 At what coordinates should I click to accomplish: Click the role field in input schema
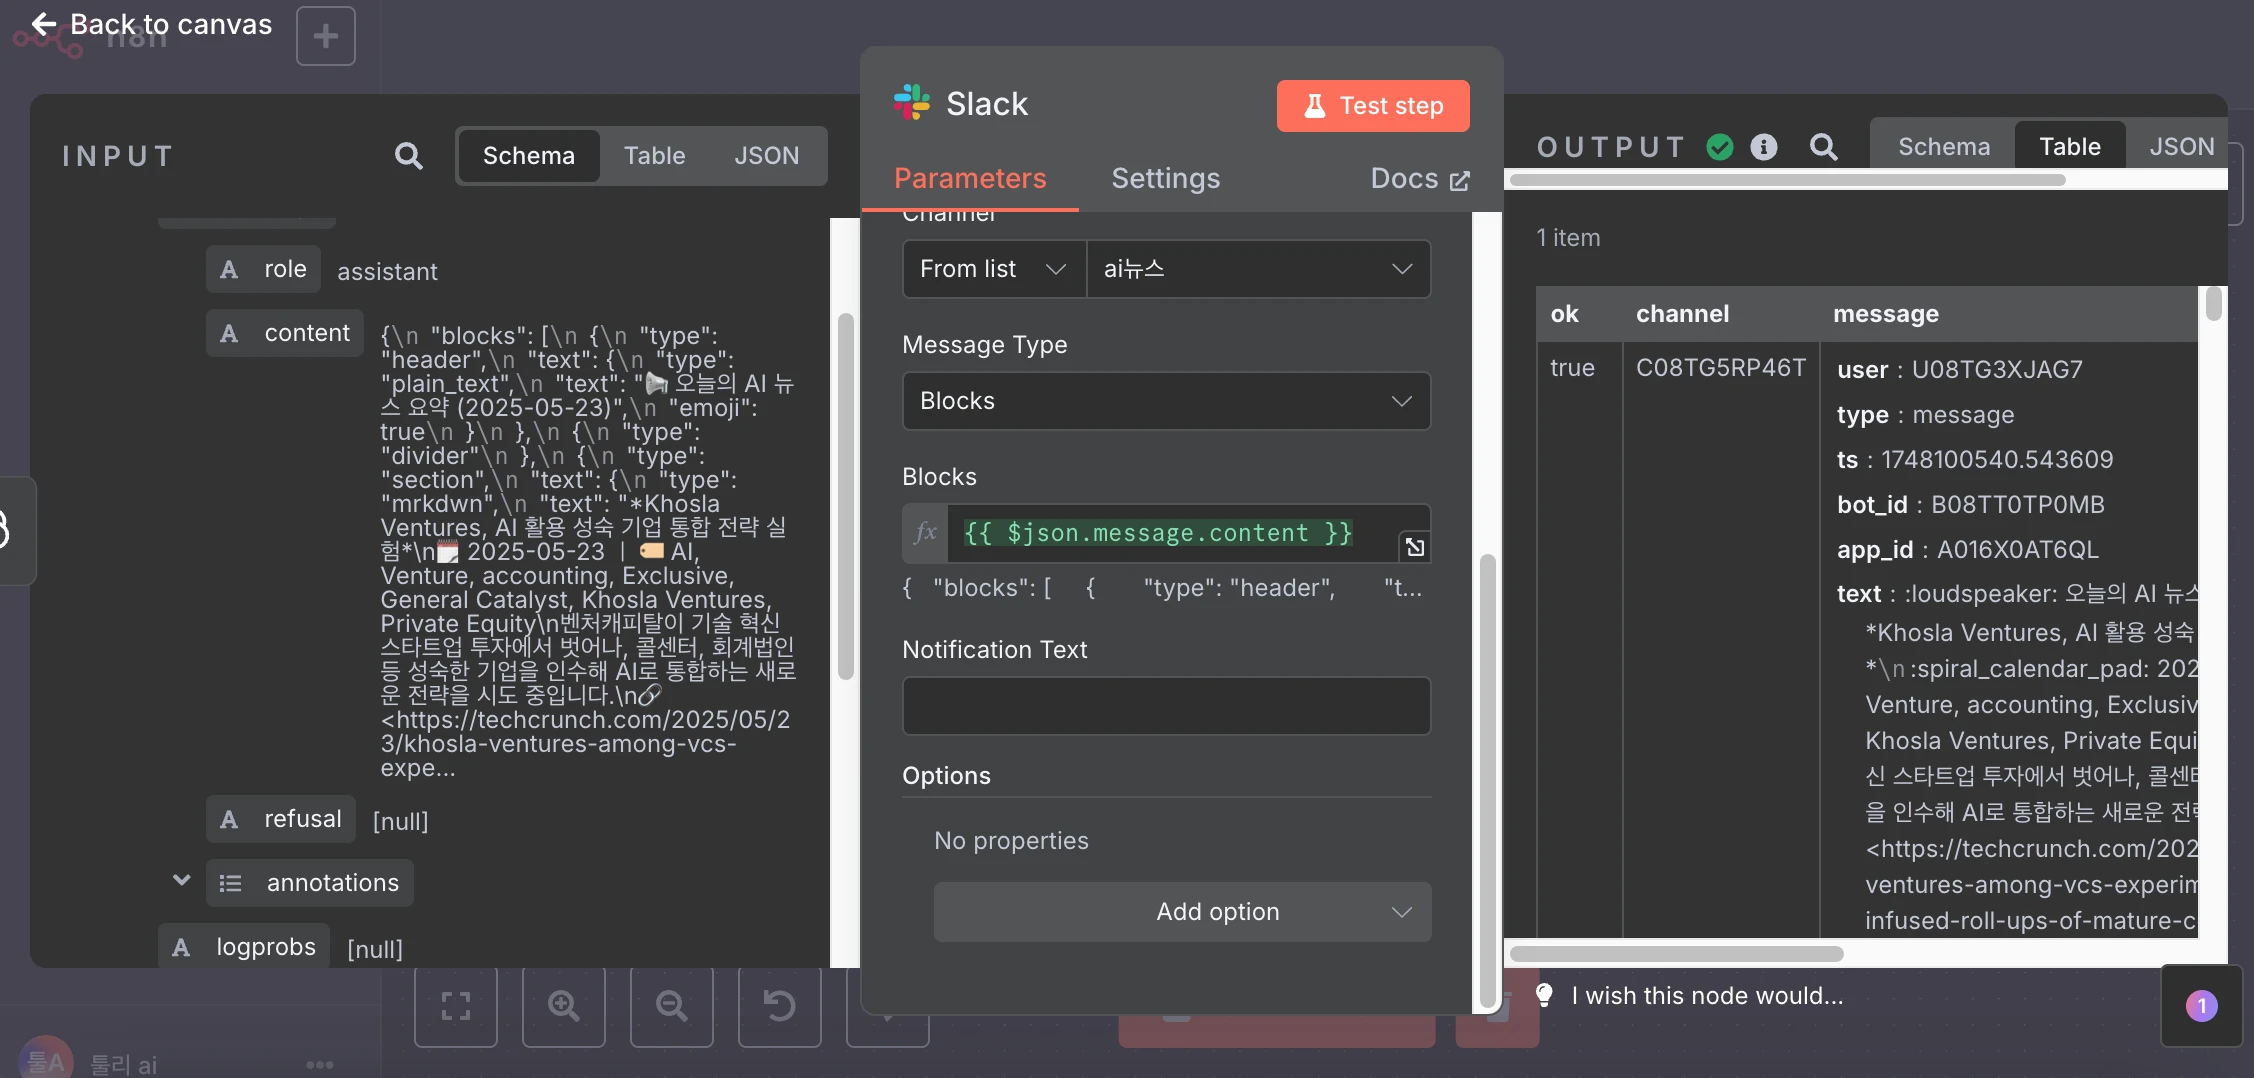tap(263, 270)
